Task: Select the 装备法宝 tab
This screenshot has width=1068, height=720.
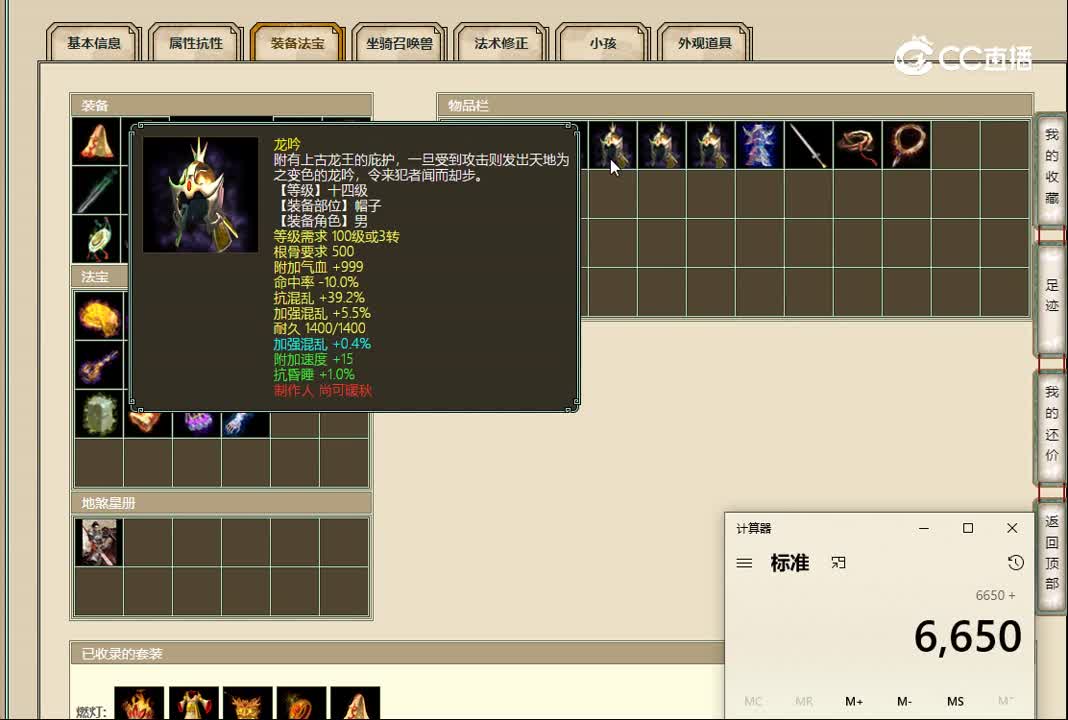Action: click(x=298, y=43)
